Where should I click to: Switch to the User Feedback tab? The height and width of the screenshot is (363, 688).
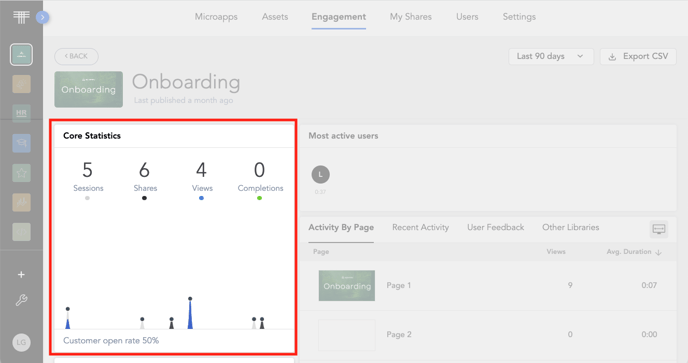[x=495, y=227]
